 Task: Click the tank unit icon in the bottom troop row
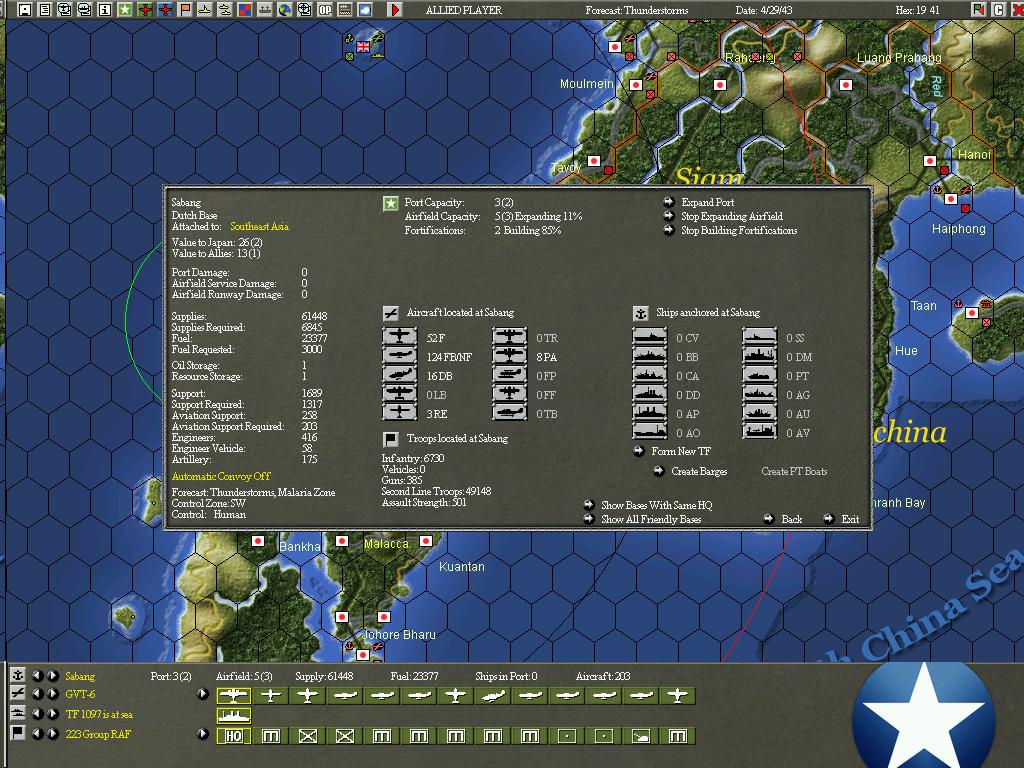[x=641, y=736]
